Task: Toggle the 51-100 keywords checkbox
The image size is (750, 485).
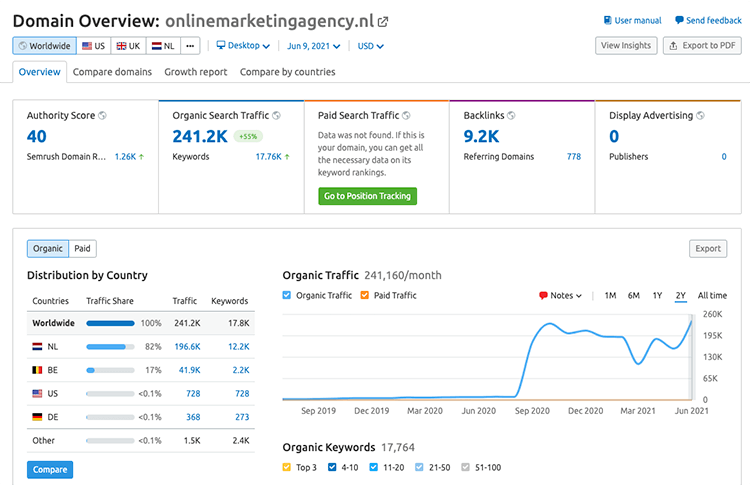Action: [465, 467]
